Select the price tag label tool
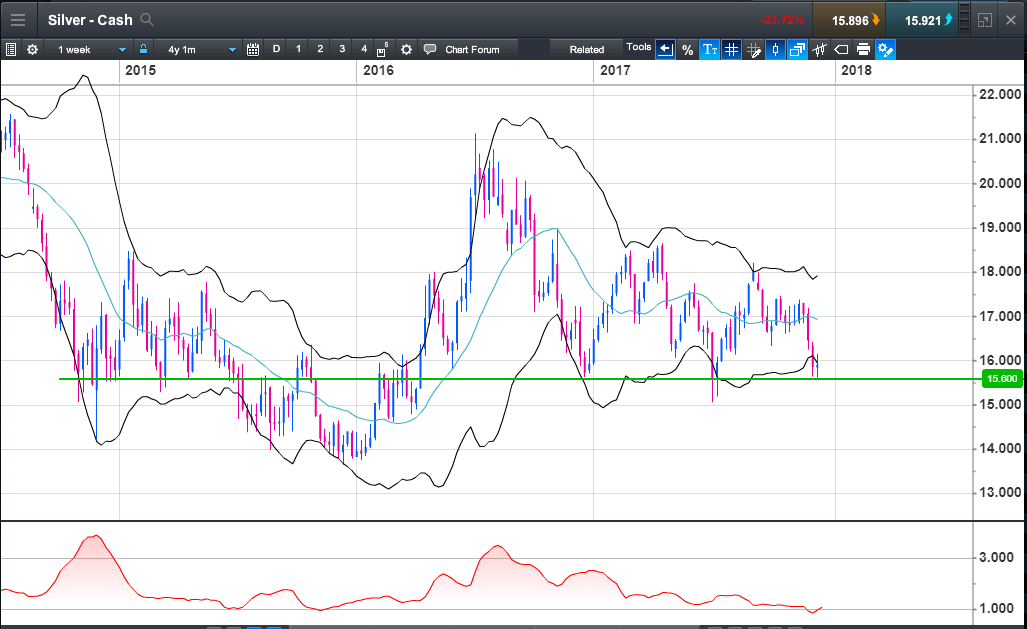Image resolution: width=1027 pixels, height=629 pixels. pyautogui.click(x=842, y=49)
